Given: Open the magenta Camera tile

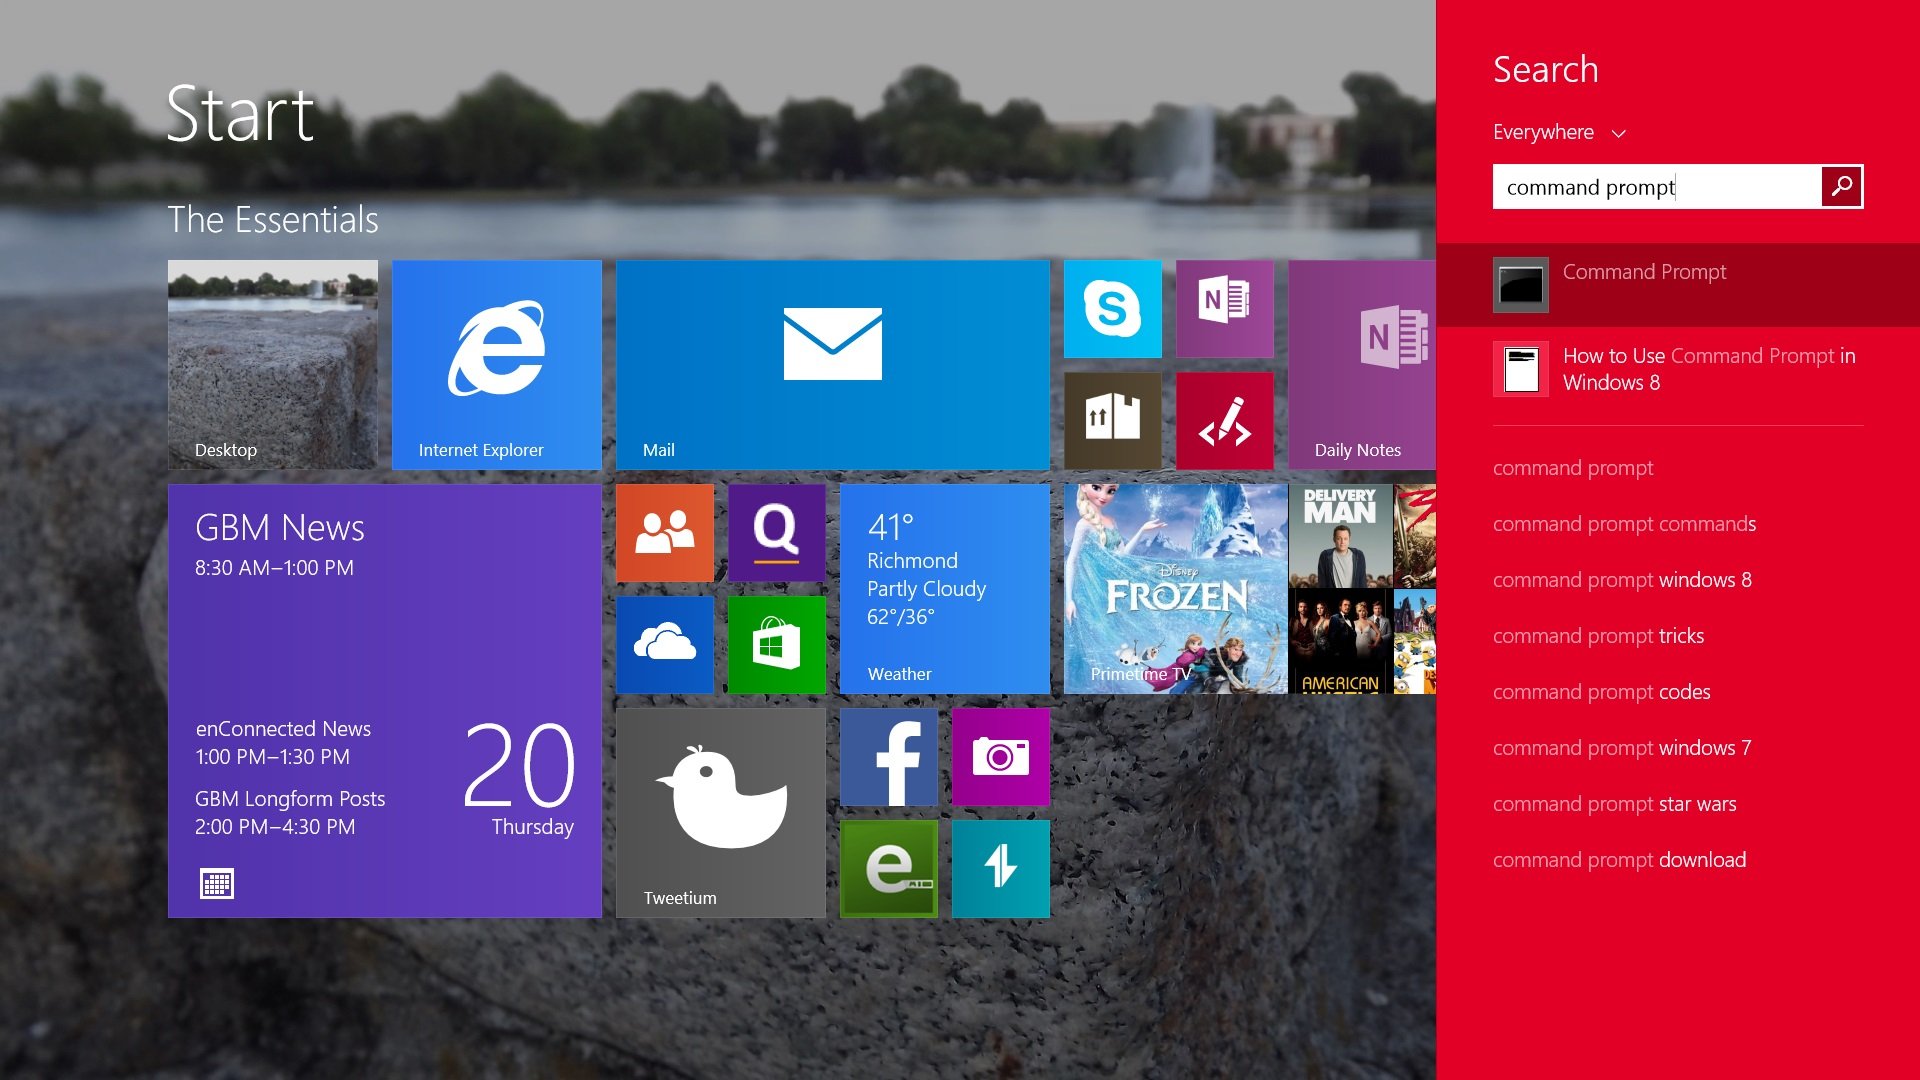Looking at the screenshot, I should click(x=1001, y=757).
